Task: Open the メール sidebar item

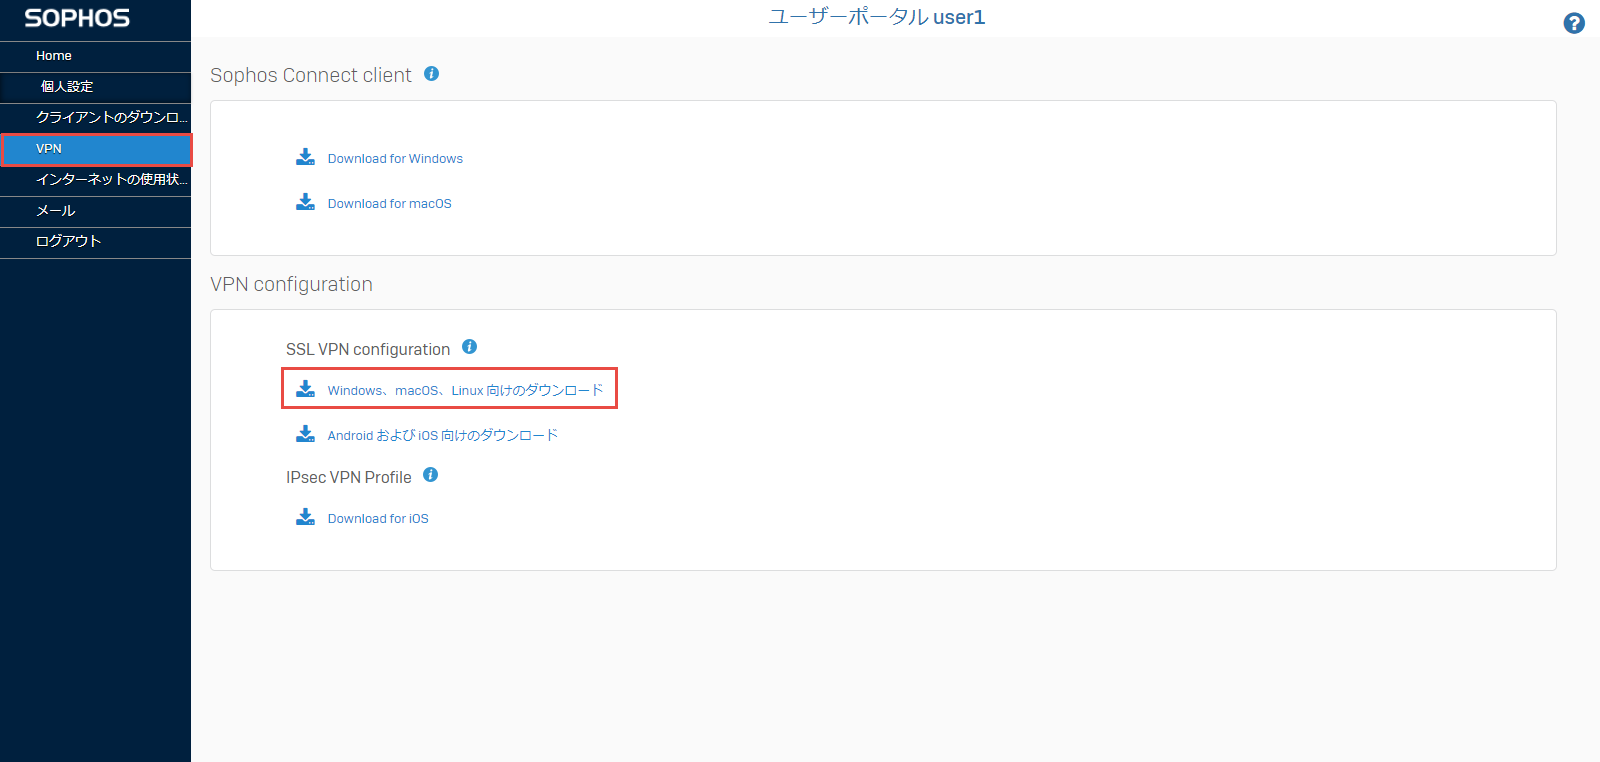Action: (56, 211)
